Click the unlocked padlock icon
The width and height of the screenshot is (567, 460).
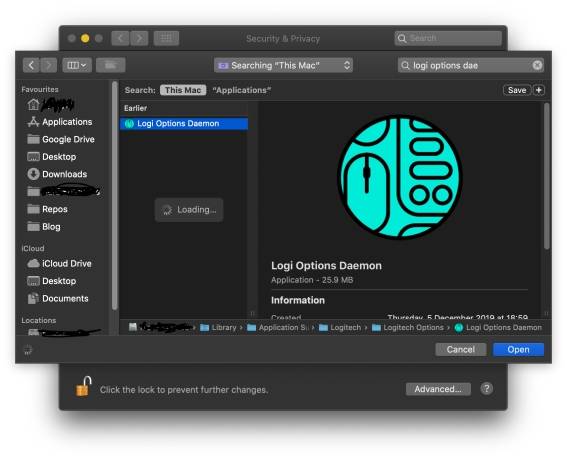click(x=83, y=387)
